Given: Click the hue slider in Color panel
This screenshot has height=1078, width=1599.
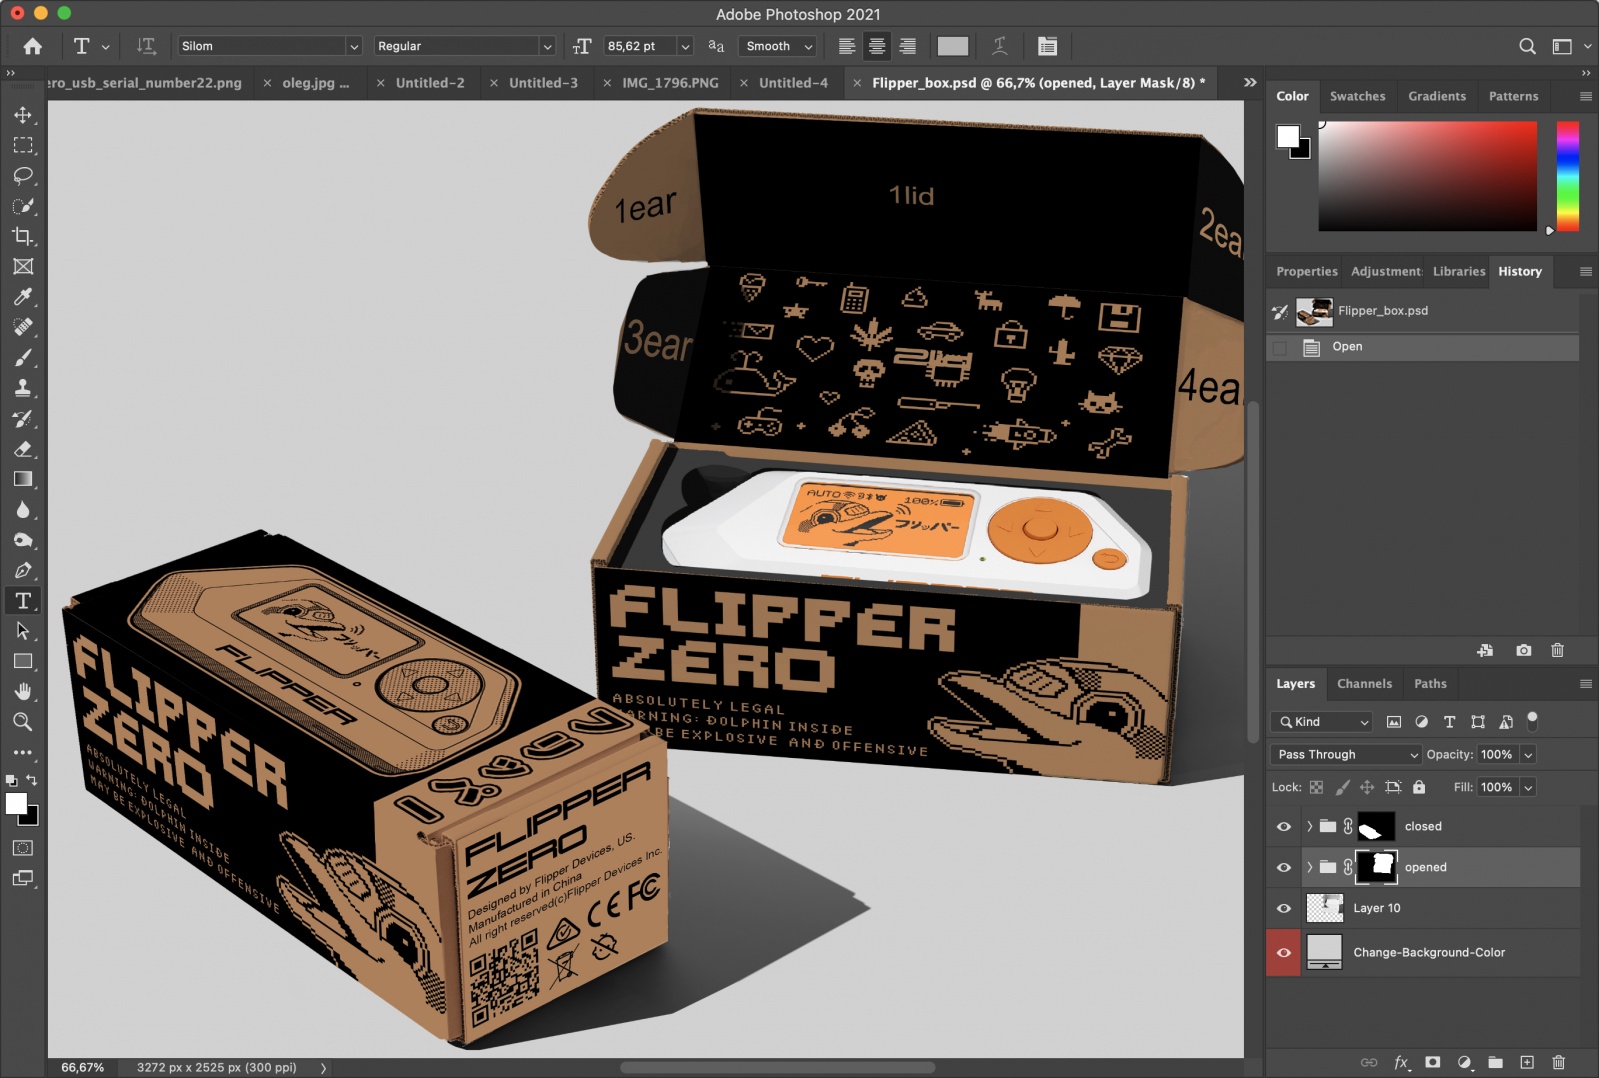Looking at the screenshot, I should click(x=1567, y=176).
